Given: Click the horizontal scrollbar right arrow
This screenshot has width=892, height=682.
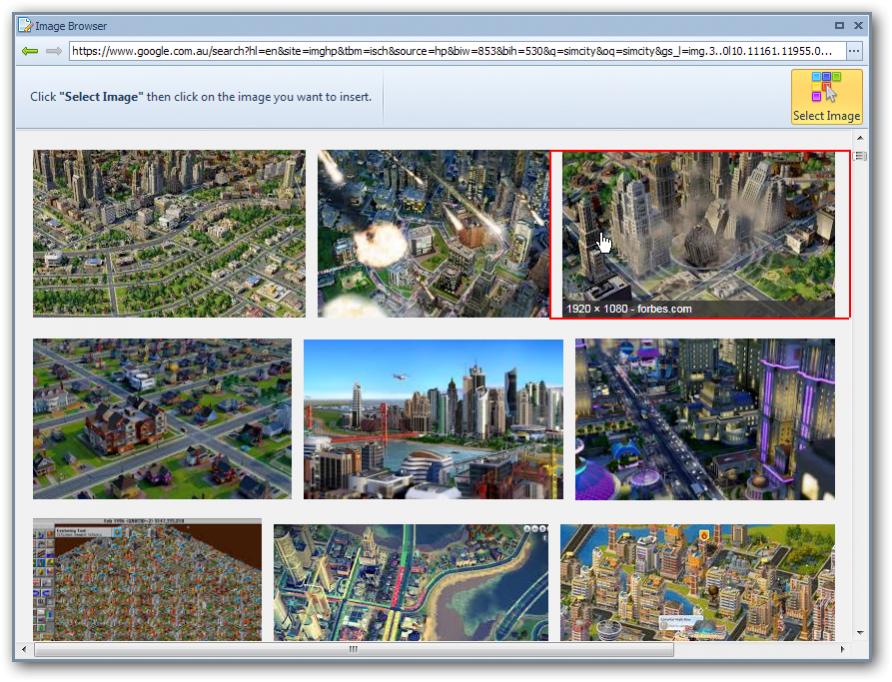Looking at the screenshot, I should 843,649.
